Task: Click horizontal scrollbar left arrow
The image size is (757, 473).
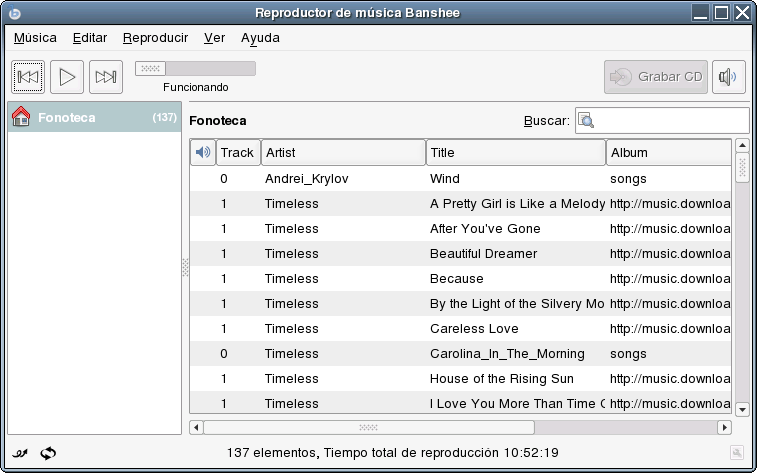Action: [196, 427]
